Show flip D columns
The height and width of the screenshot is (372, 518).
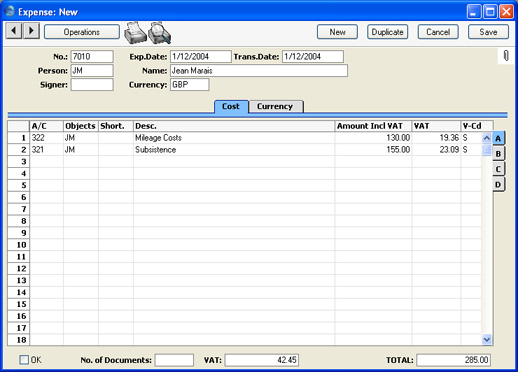(498, 184)
